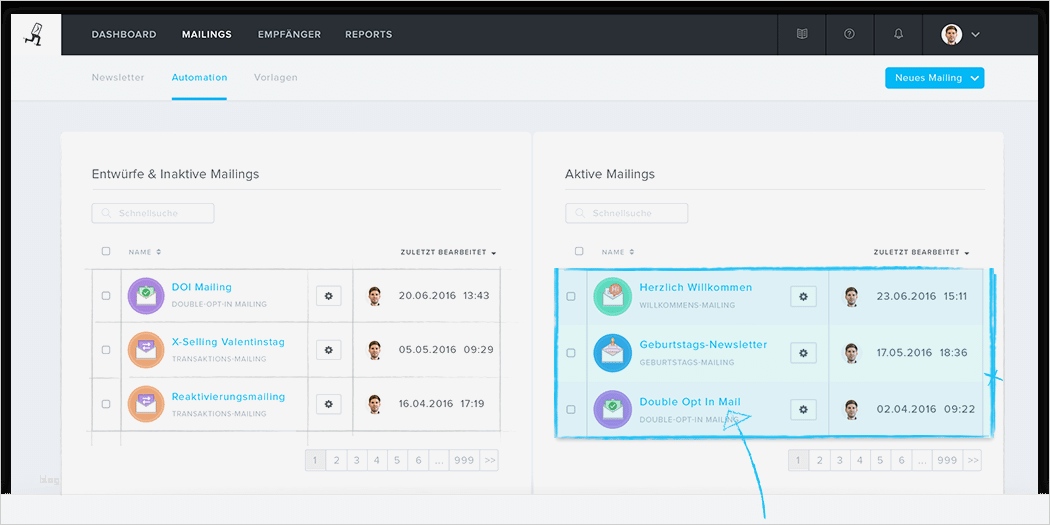Open gear settings for Herzlich Willkommen
The image size is (1050, 525).
pos(804,297)
